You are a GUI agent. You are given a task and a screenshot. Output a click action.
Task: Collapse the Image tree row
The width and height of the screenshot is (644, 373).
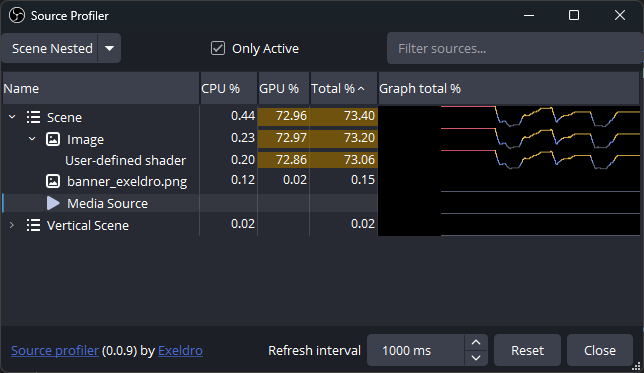point(32,139)
